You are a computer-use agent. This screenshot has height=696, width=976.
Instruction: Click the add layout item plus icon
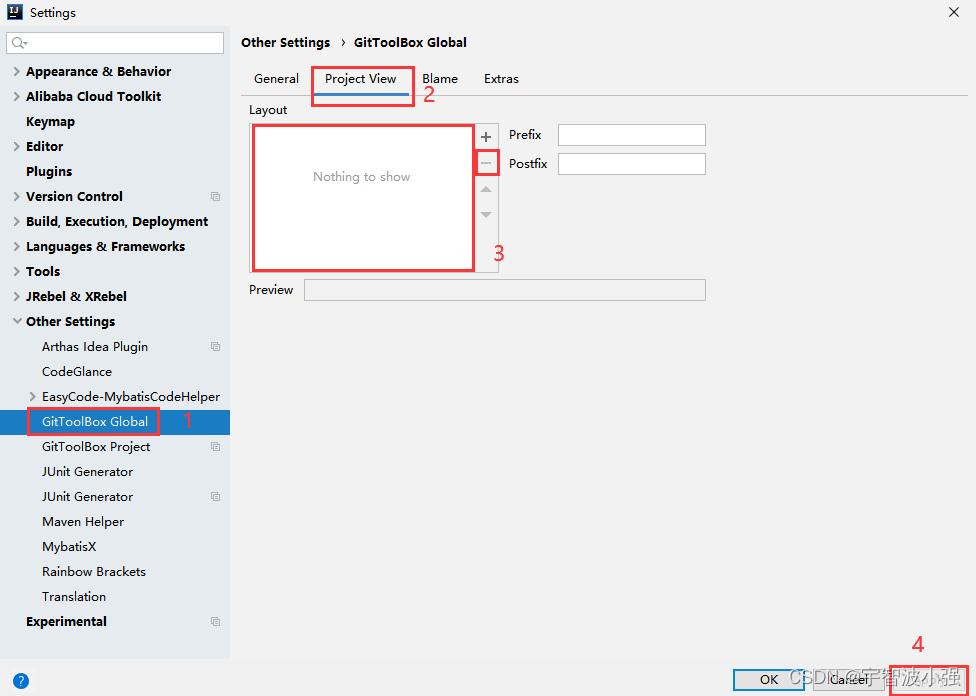click(486, 137)
